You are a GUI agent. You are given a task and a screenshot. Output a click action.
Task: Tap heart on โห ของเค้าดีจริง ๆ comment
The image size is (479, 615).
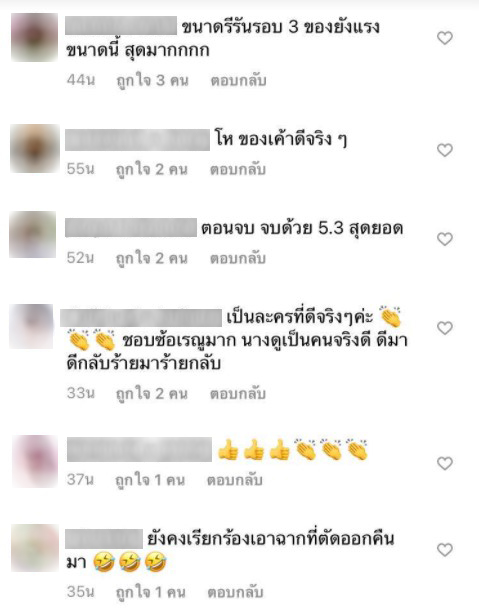[445, 150]
